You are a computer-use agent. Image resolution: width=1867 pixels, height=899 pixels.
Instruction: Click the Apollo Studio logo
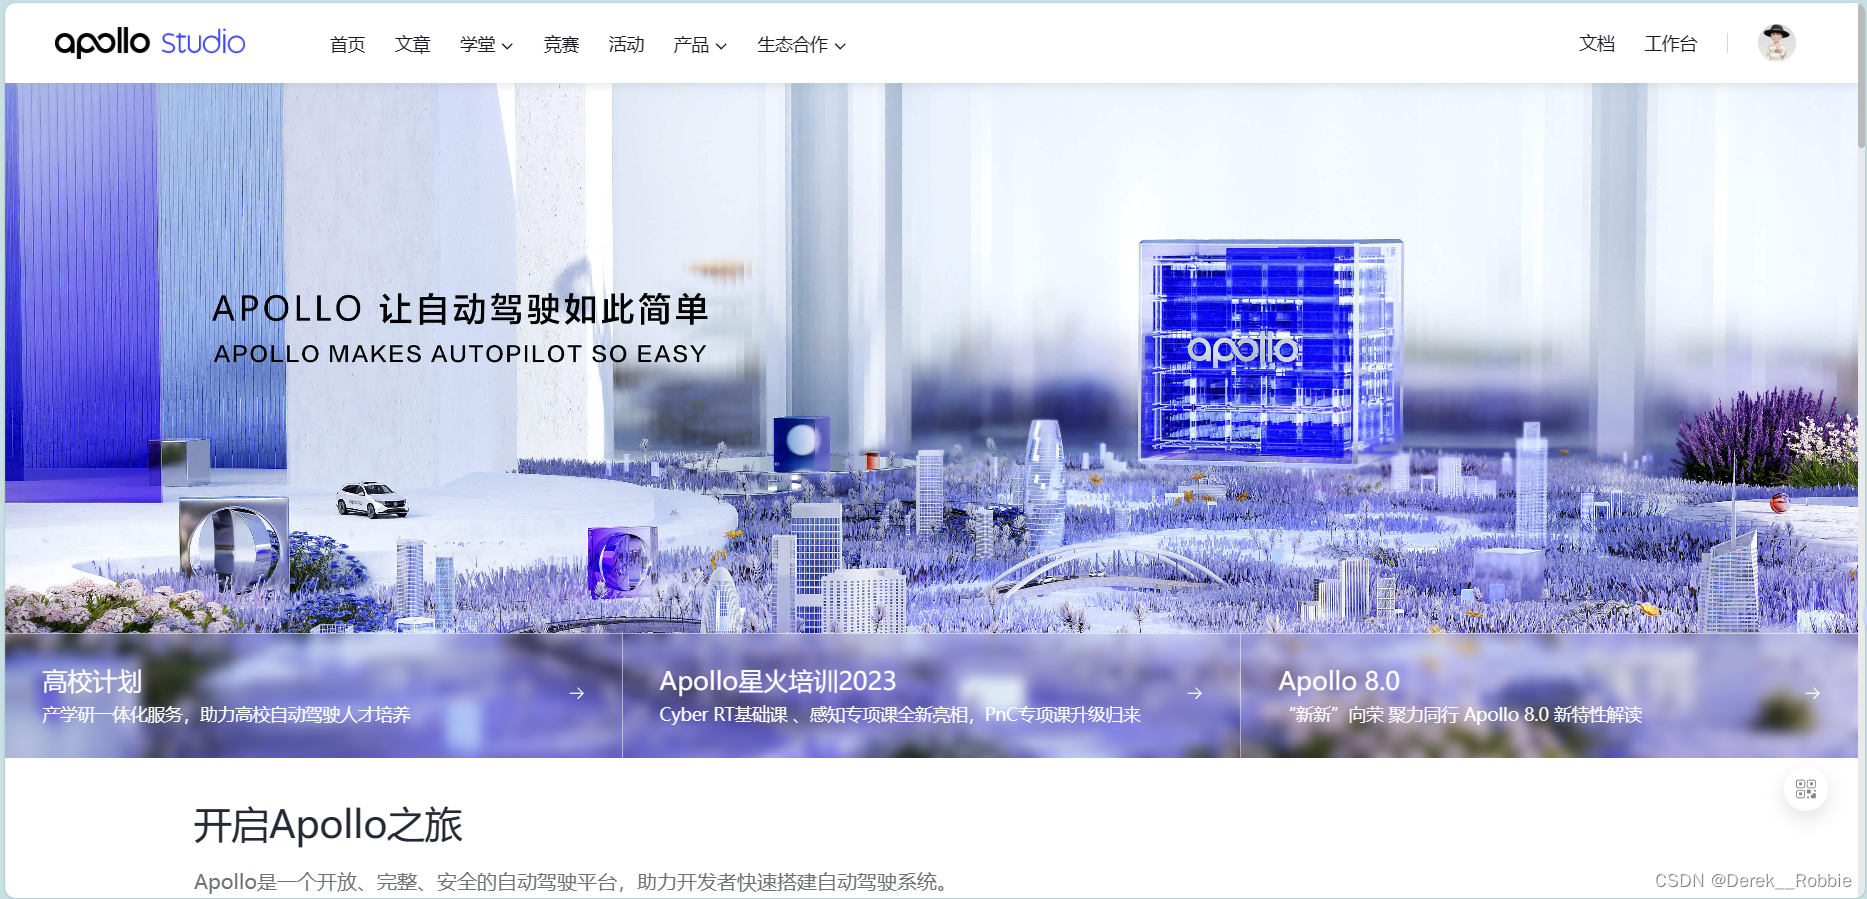point(150,42)
